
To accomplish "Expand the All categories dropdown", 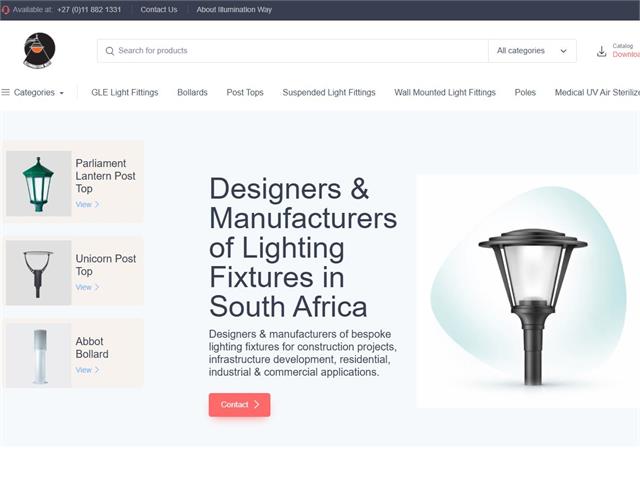I will click(532, 51).
